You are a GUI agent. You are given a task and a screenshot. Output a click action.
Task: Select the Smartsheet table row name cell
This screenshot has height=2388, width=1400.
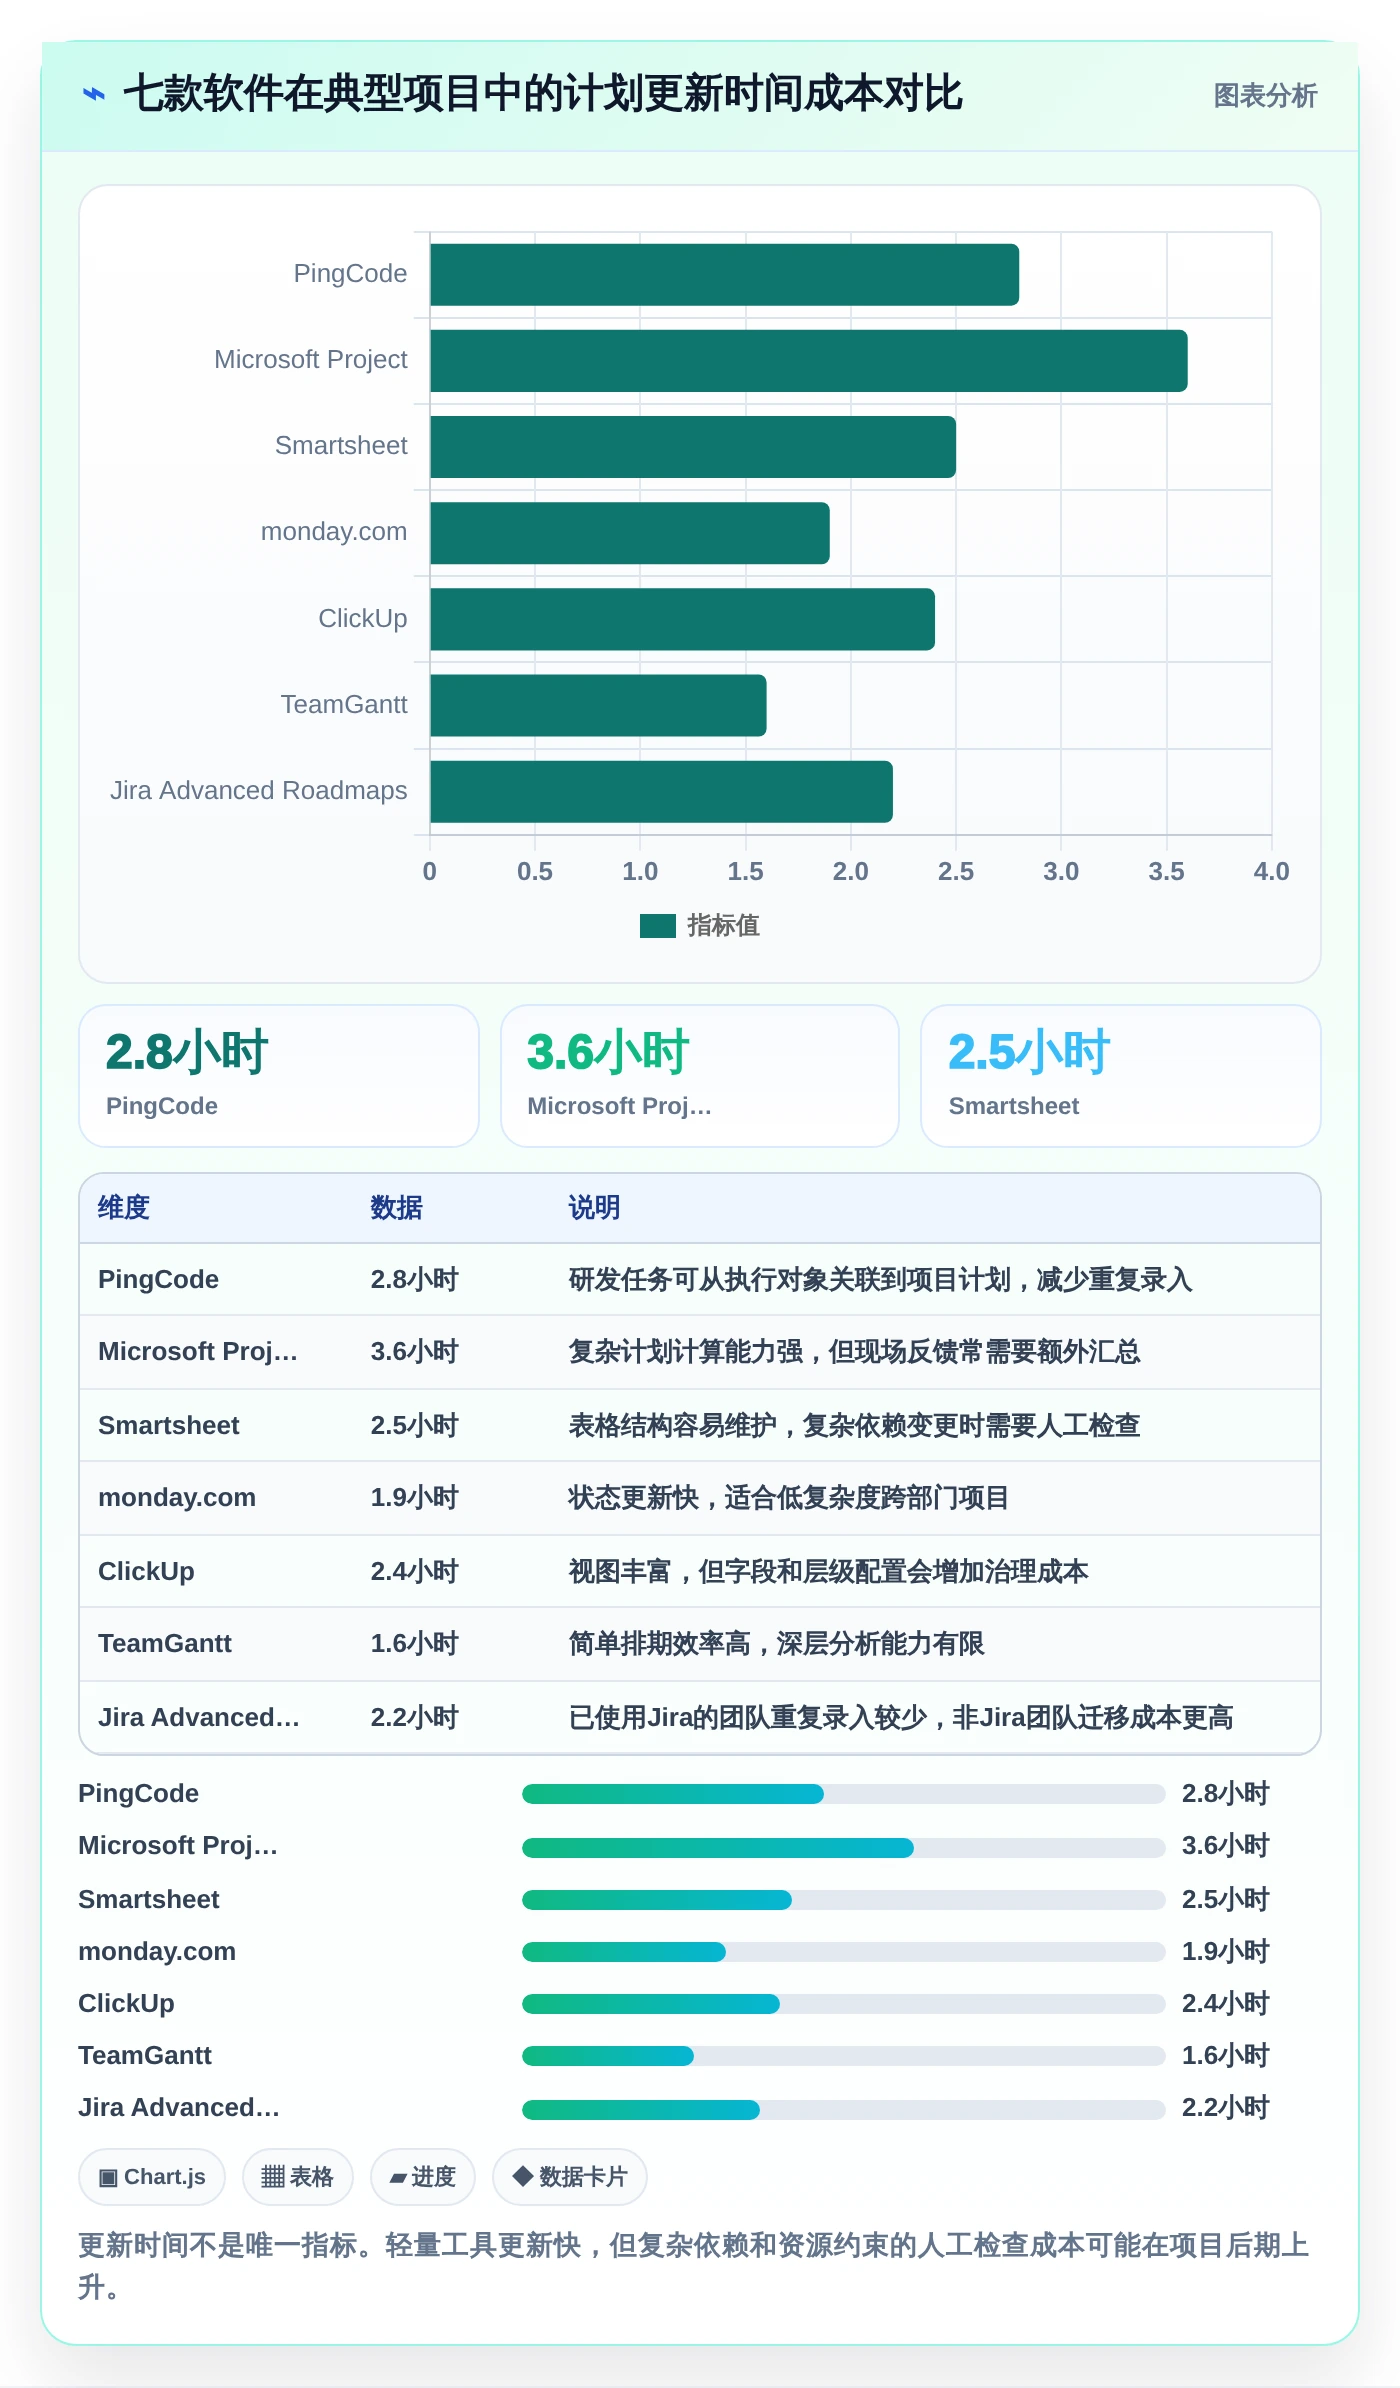169,1426
